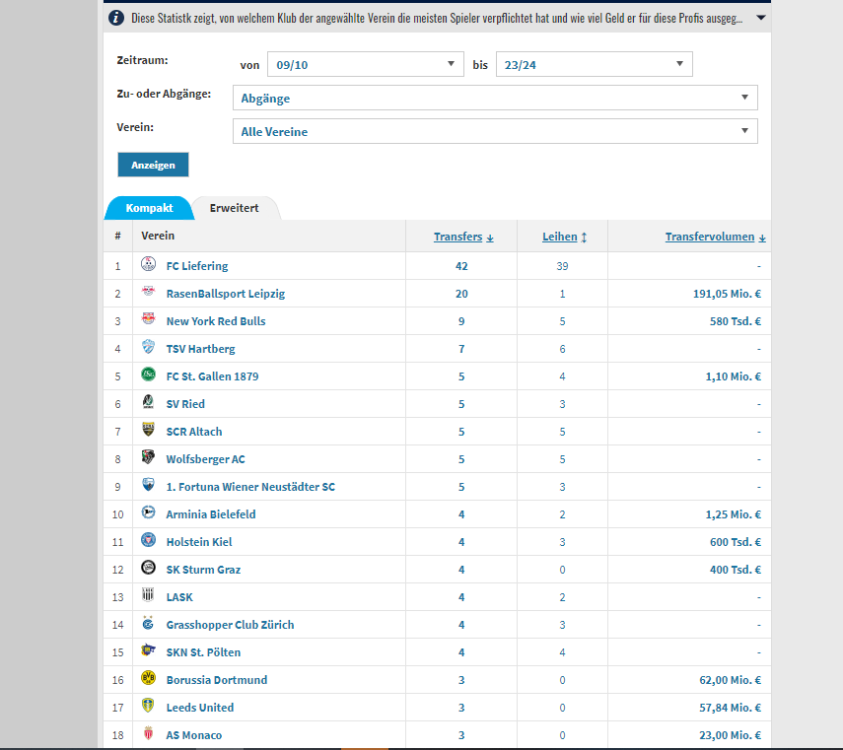Image resolution: width=843 pixels, height=750 pixels.
Task: Click the info icon in statistics banner
Action: tap(117, 18)
